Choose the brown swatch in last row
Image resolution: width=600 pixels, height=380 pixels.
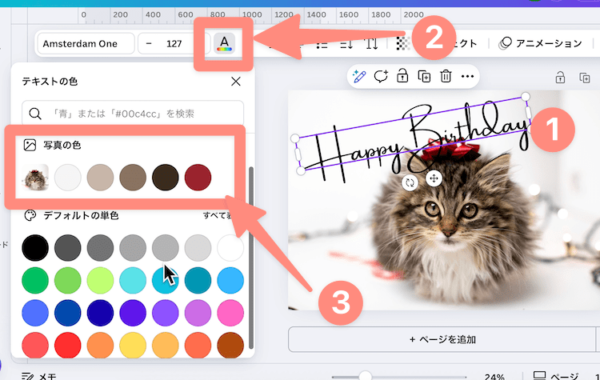click(230, 345)
